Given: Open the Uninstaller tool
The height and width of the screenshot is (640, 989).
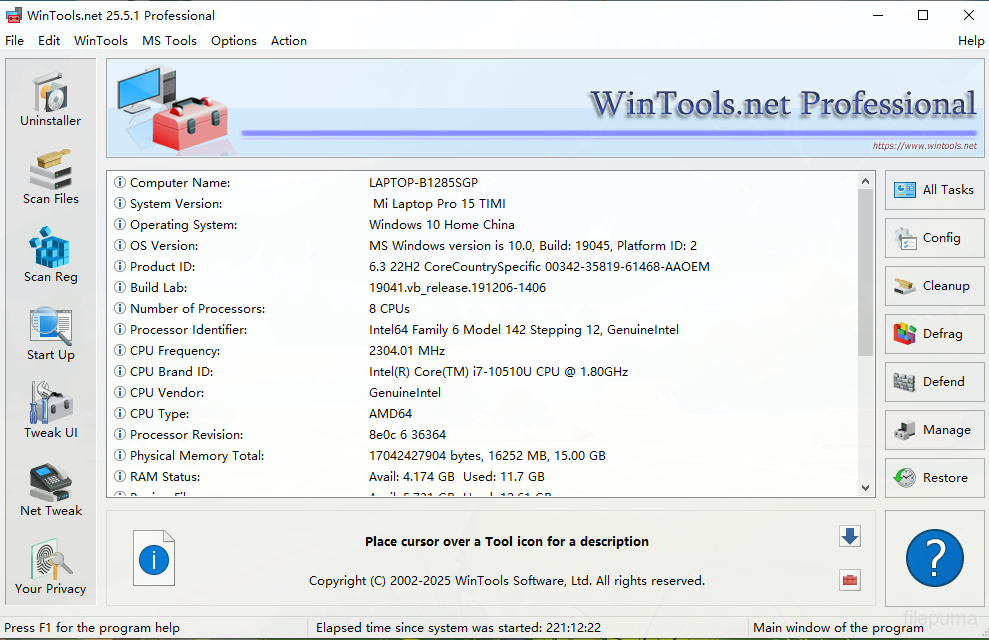Looking at the screenshot, I should point(50,100).
